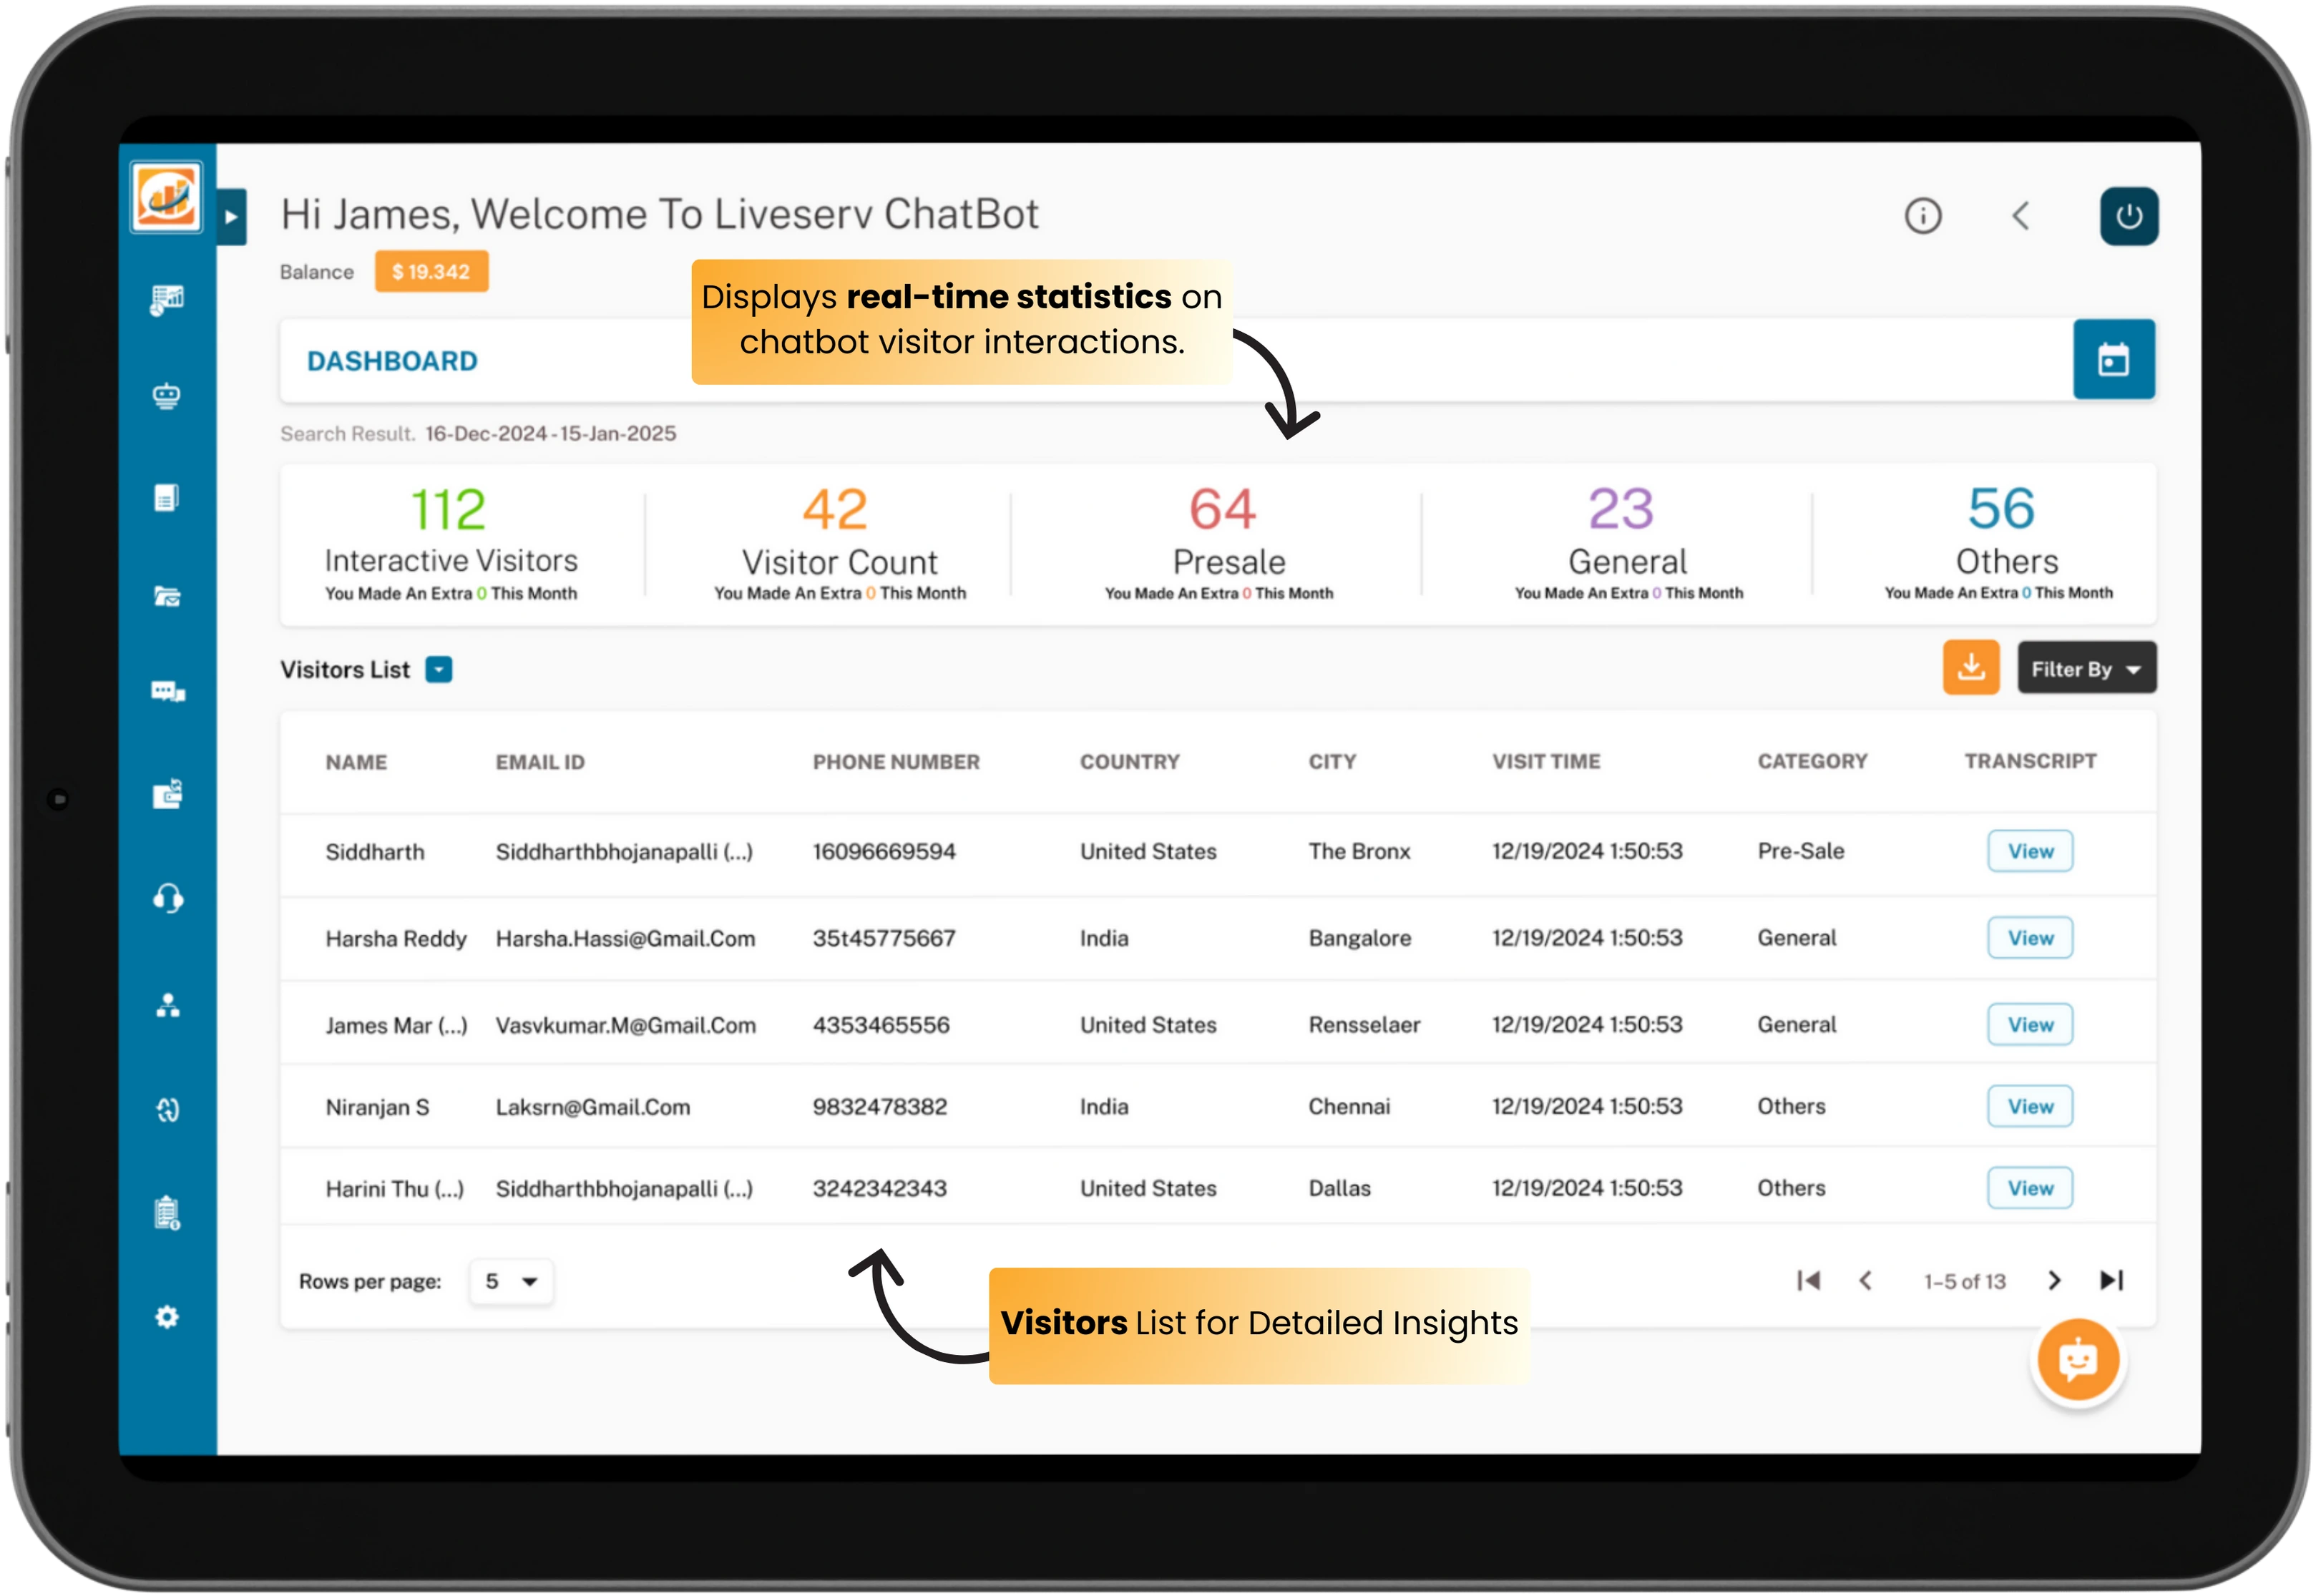The width and height of the screenshot is (2316, 1596).
Task: Click the Dallas city cell
Action: click(x=1339, y=1188)
